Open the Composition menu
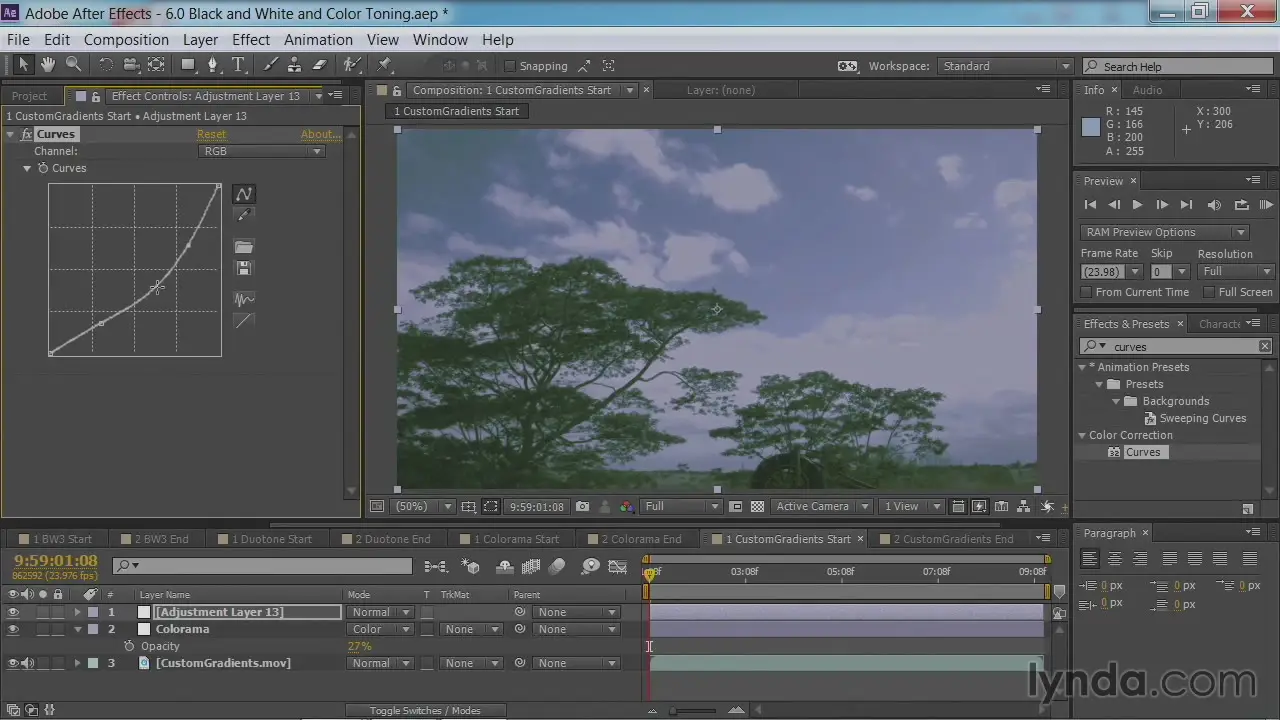 tap(126, 40)
